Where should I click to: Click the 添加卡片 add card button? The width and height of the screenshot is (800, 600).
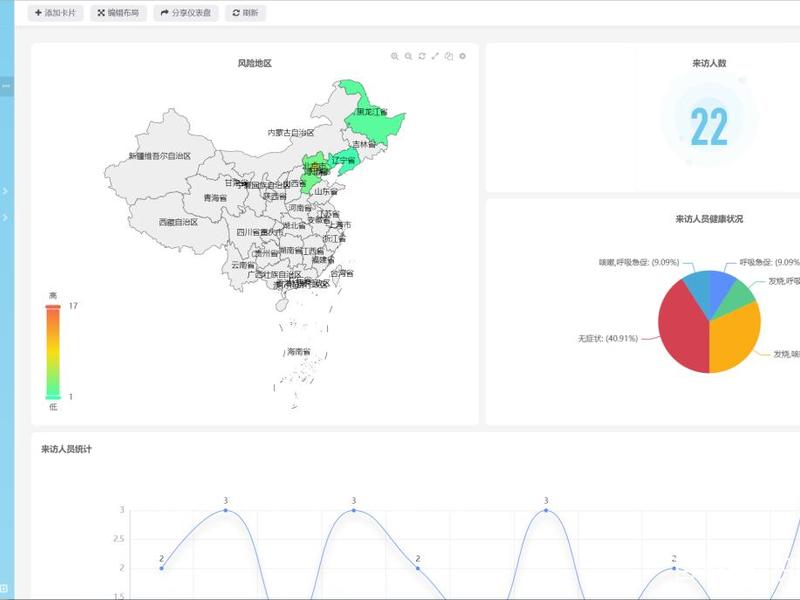coord(55,13)
